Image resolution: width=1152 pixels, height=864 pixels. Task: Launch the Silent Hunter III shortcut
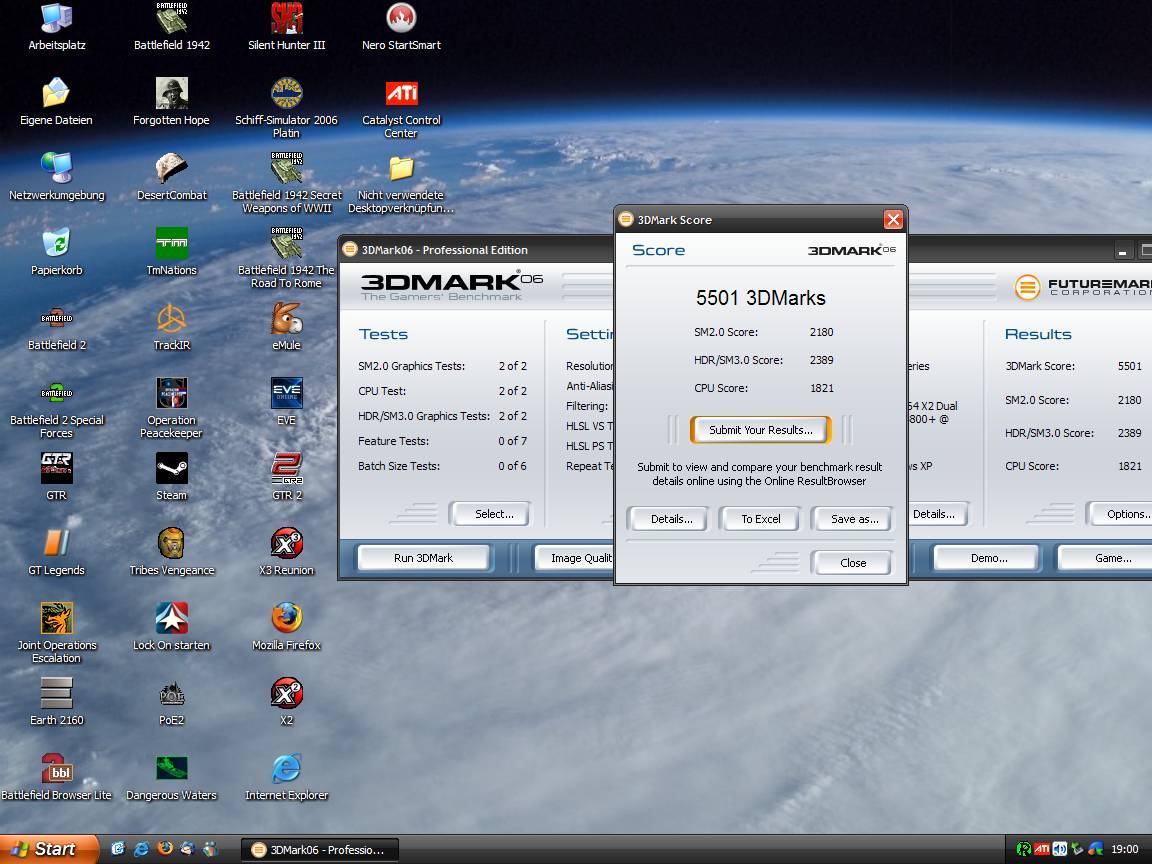point(287,27)
